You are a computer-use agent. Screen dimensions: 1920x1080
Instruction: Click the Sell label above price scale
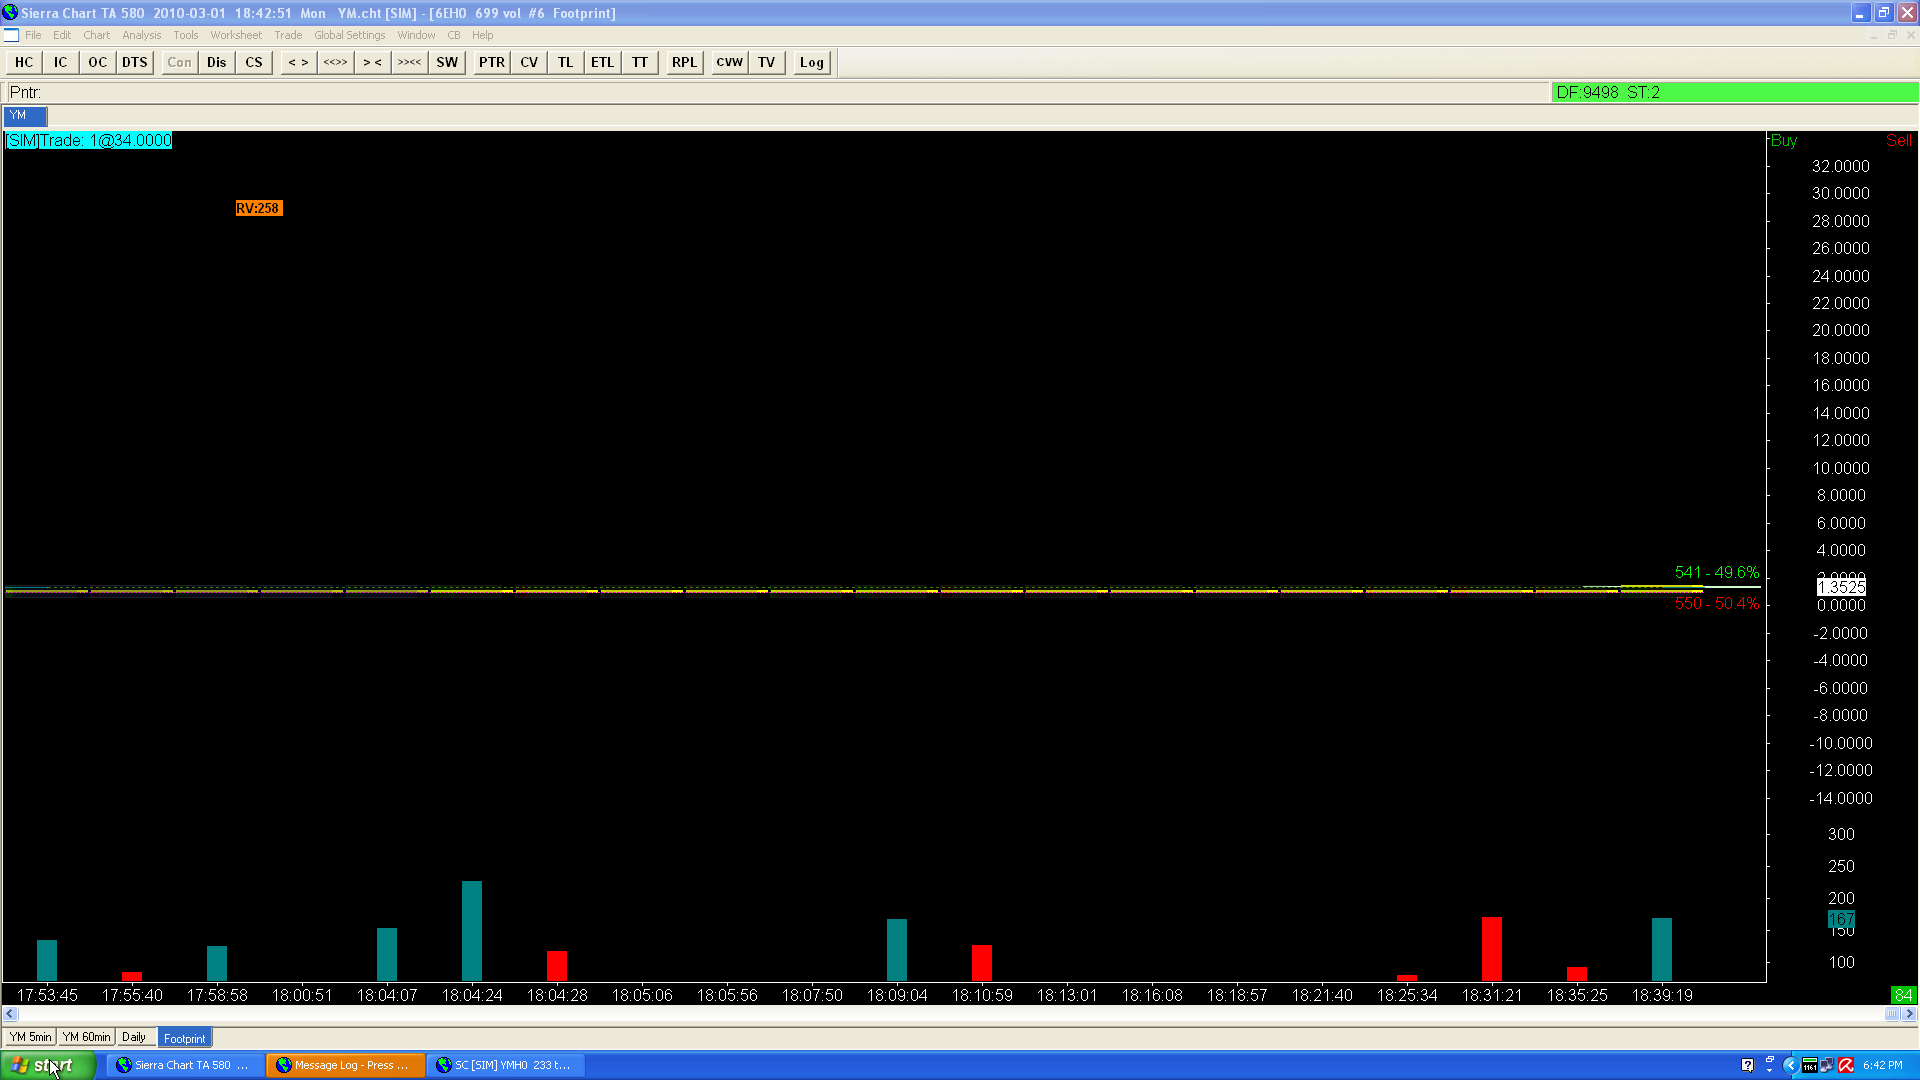[x=1899, y=141]
